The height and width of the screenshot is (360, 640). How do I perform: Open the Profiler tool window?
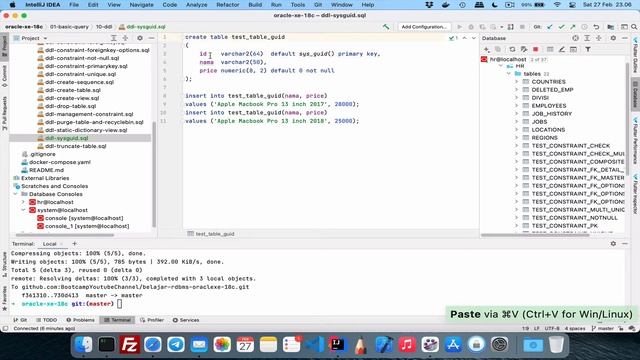(x=152, y=320)
